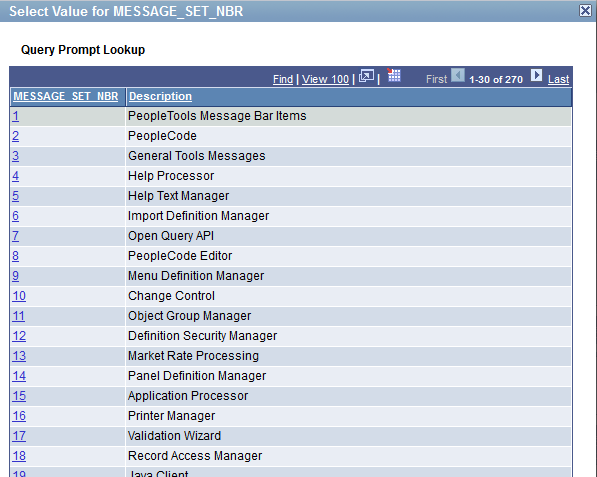This screenshot has height=477, width=597.
Task: Select message set number 12
Action: [x=19, y=336]
